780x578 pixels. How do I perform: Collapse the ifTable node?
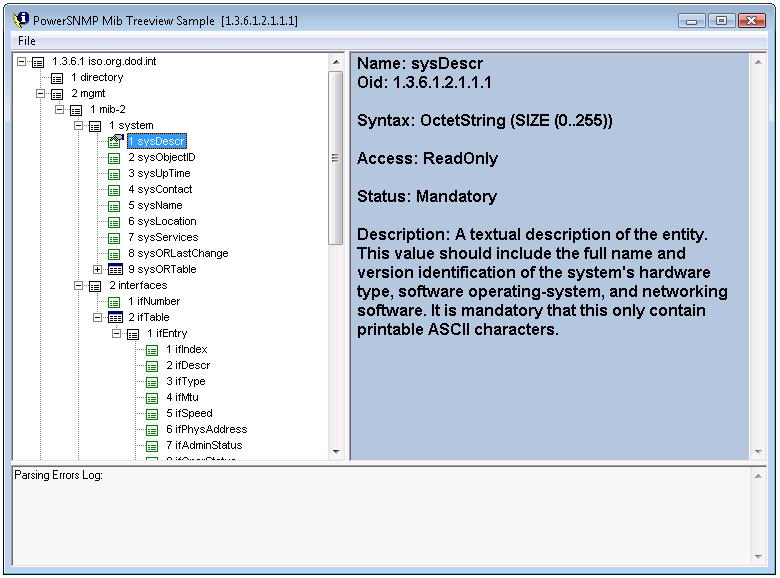coord(97,318)
